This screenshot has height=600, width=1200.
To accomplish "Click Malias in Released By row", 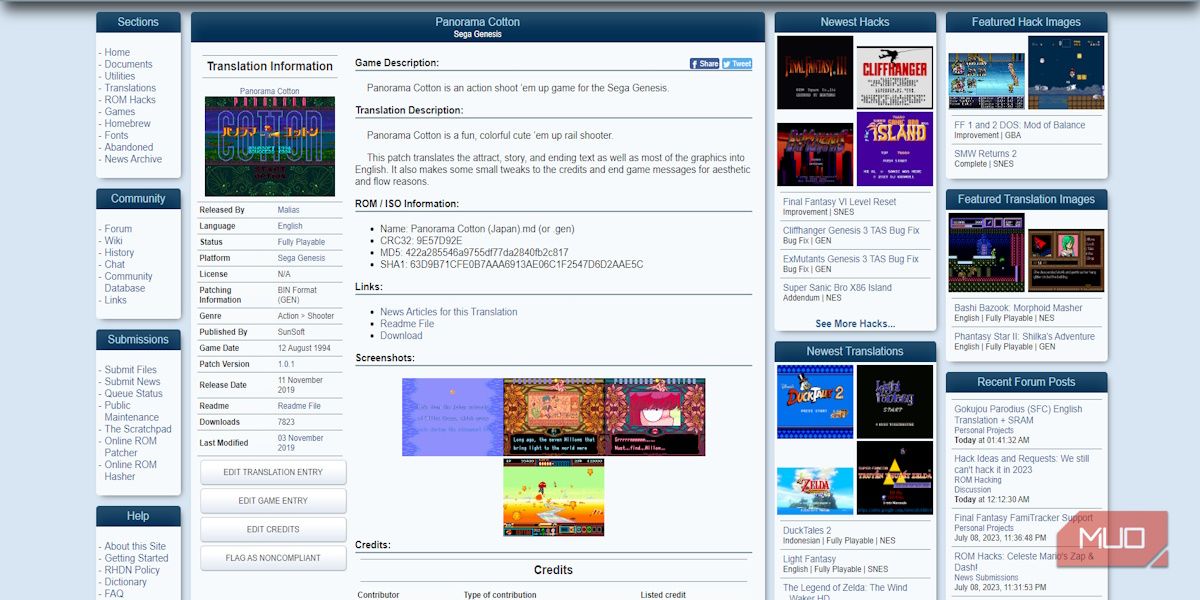I will [x=288, y=210].
